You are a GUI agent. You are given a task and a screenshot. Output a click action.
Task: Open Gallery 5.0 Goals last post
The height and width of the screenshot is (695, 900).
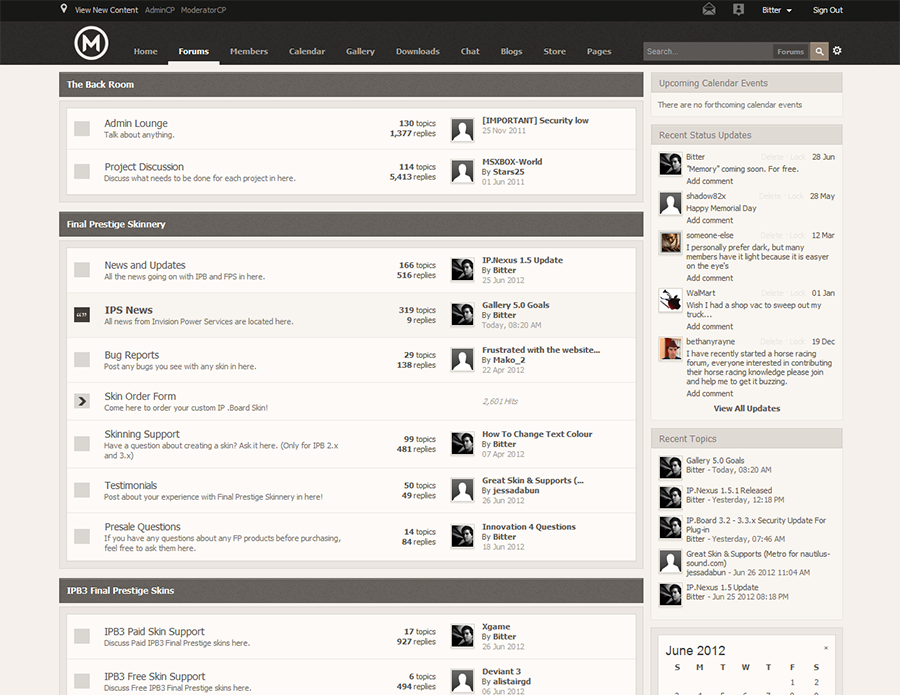(515, 305)
